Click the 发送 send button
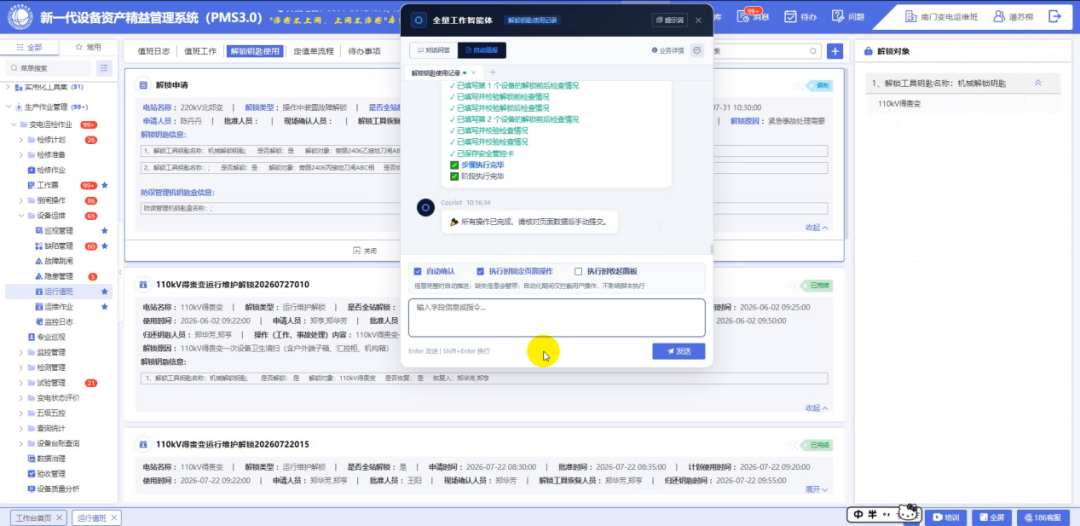Screen dimensions: 1080x526 (x=678, y=351)
